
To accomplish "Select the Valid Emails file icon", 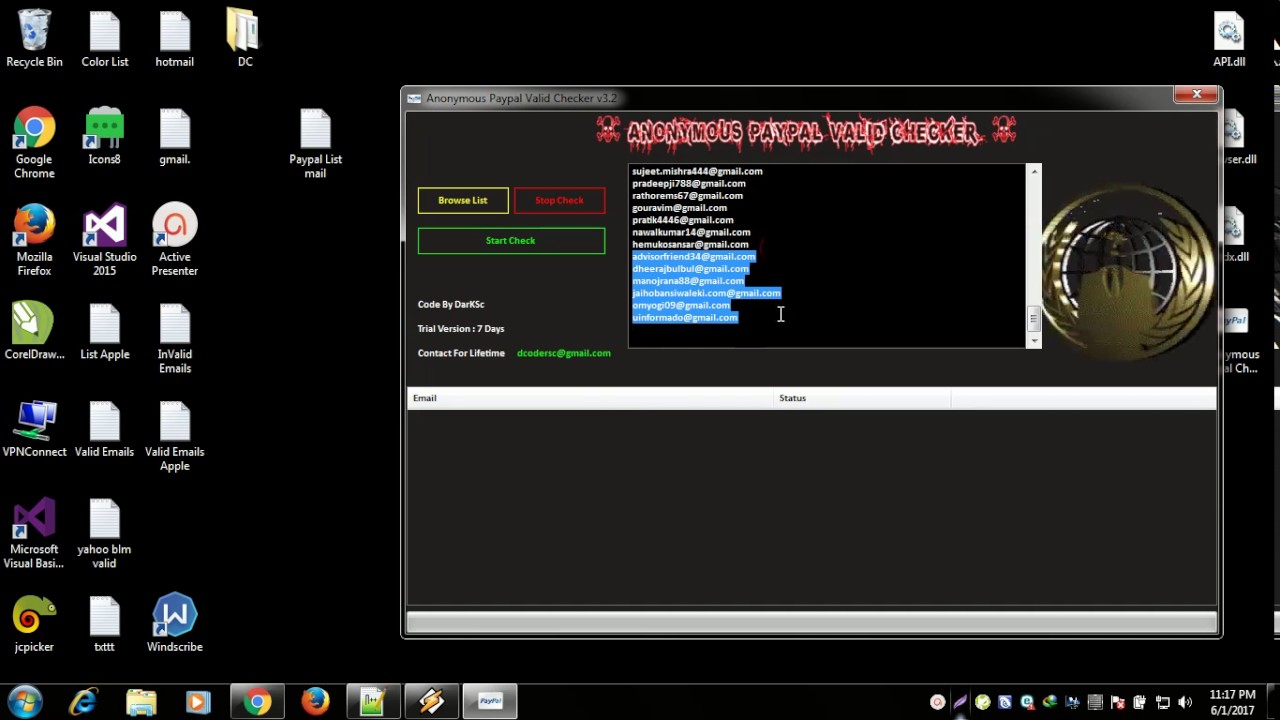I will click(x=105, y=429).
